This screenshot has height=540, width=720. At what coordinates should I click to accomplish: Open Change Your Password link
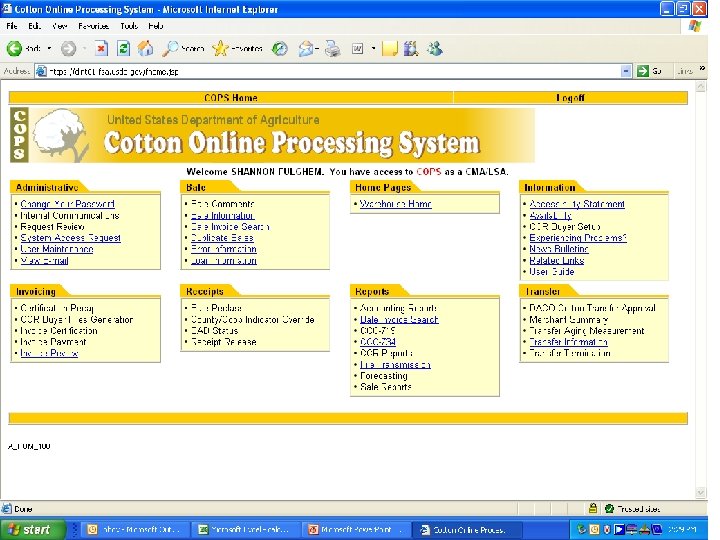pyautogui.click(x=68, y=204)
